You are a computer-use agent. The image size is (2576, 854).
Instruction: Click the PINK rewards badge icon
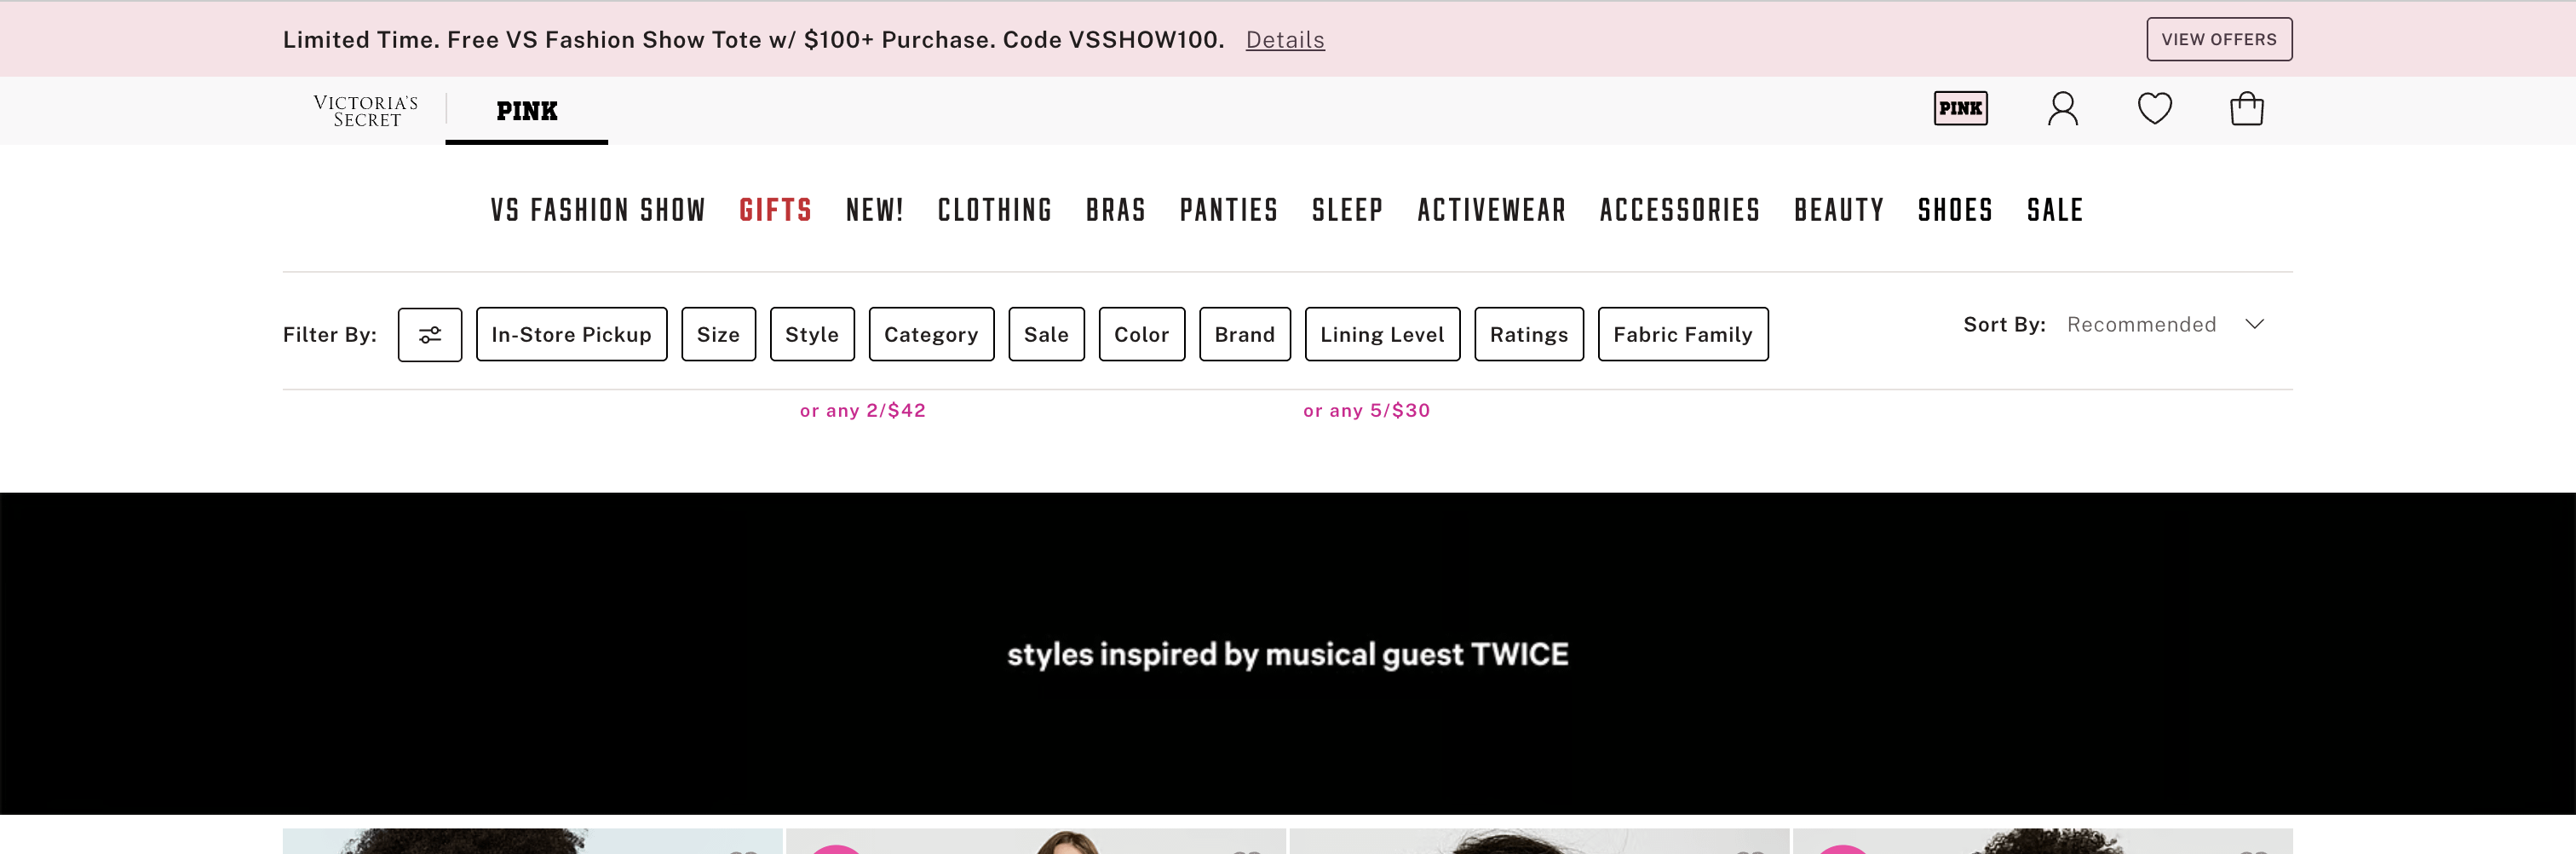click(1960, 108)
